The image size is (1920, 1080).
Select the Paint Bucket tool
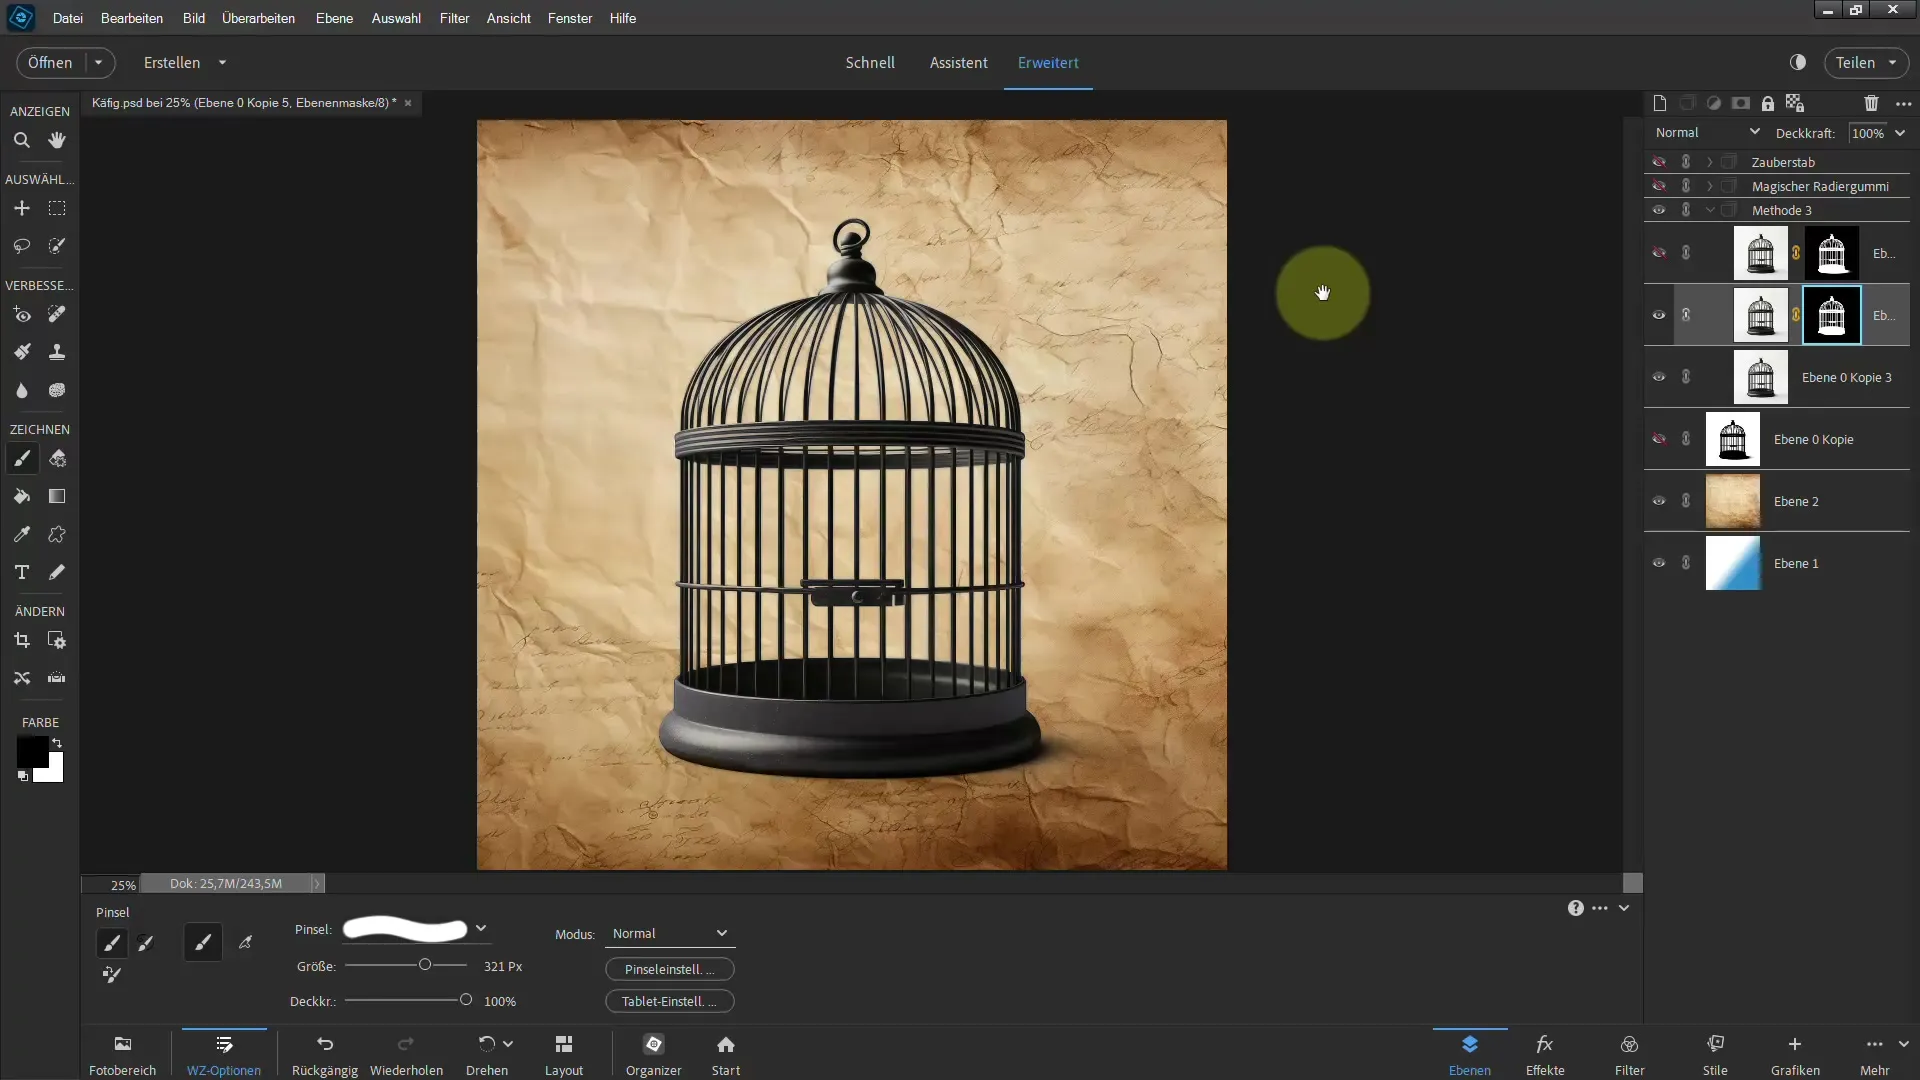21,496
